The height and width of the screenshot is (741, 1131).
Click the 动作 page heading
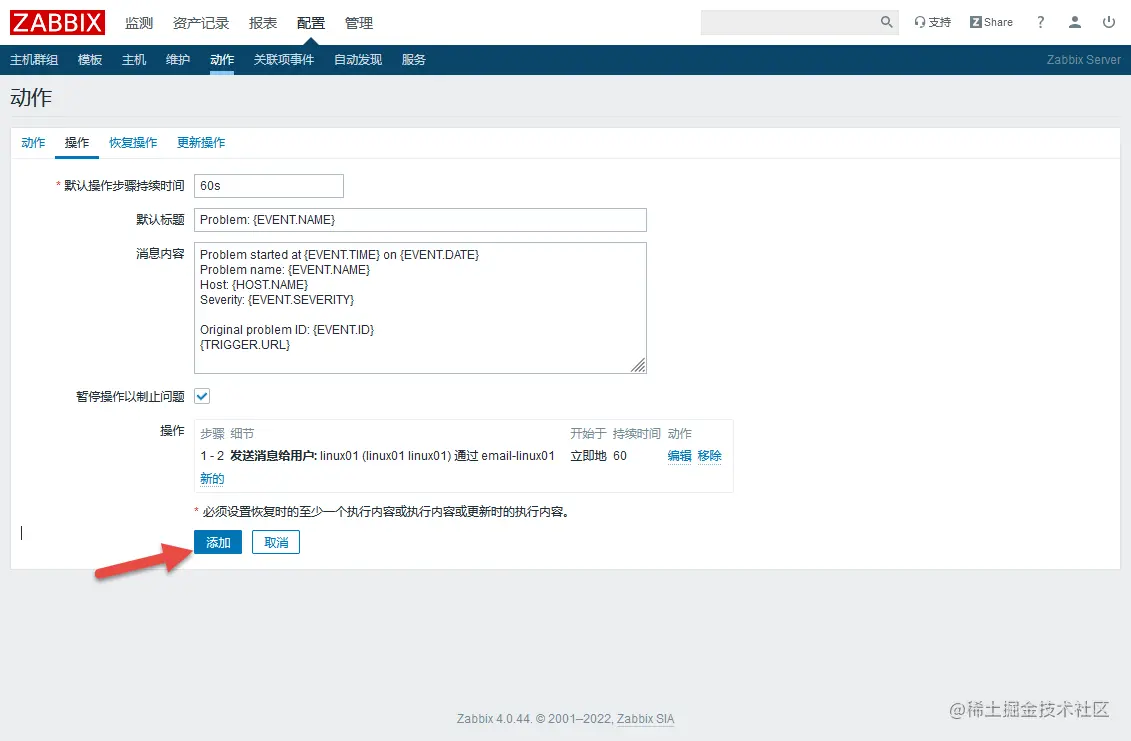point(31,97)
